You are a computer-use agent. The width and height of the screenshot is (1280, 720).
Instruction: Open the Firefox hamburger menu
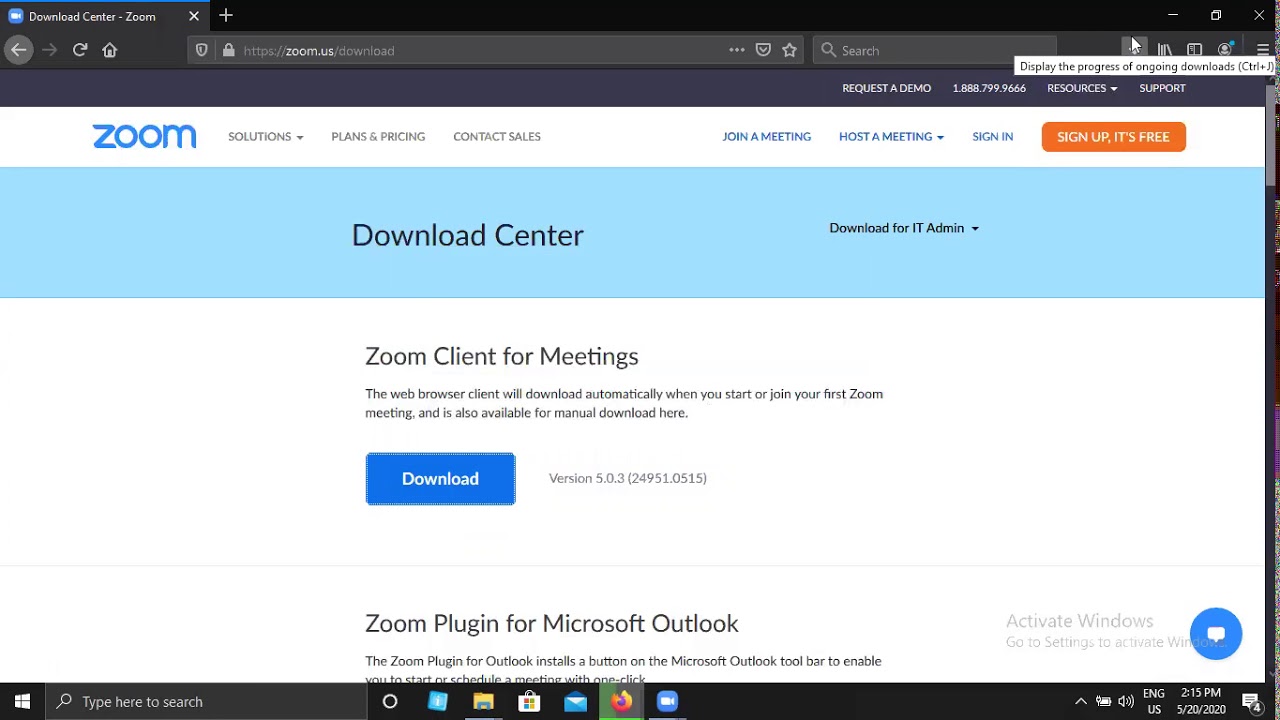1262,50
